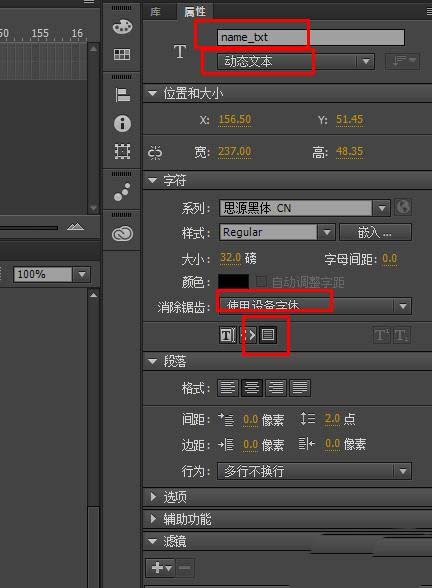This screenshot has height=588, width=432.
Task: Open the Align panel icon
Action: [122, 95]
